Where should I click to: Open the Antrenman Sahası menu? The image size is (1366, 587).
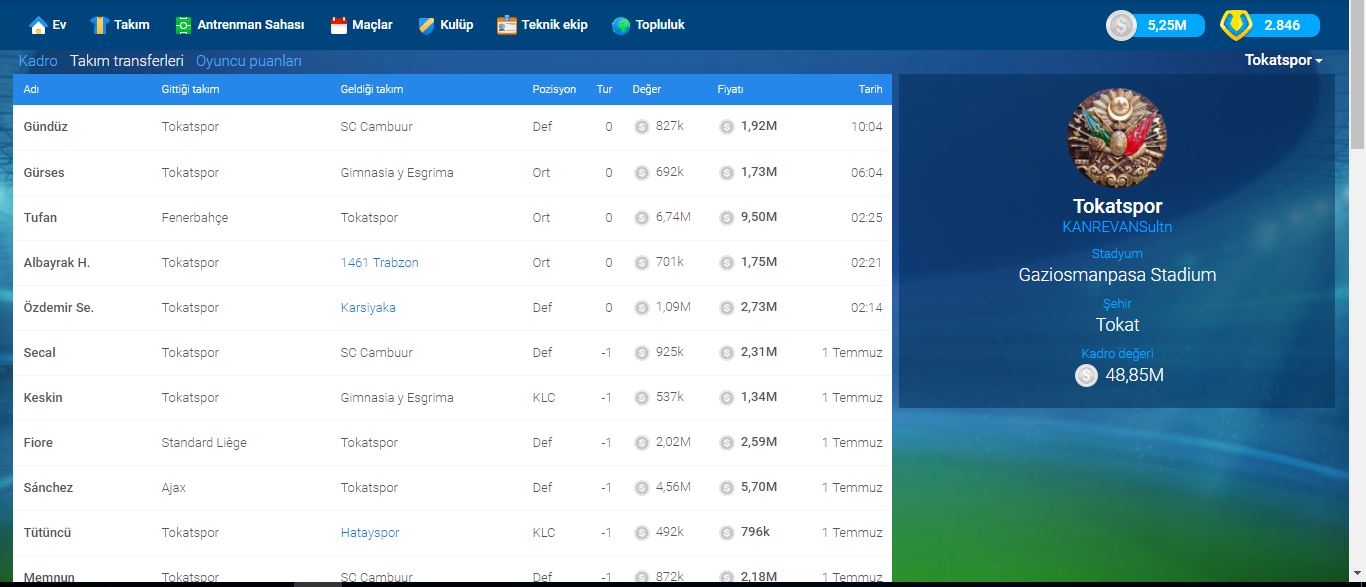(239, 25)
